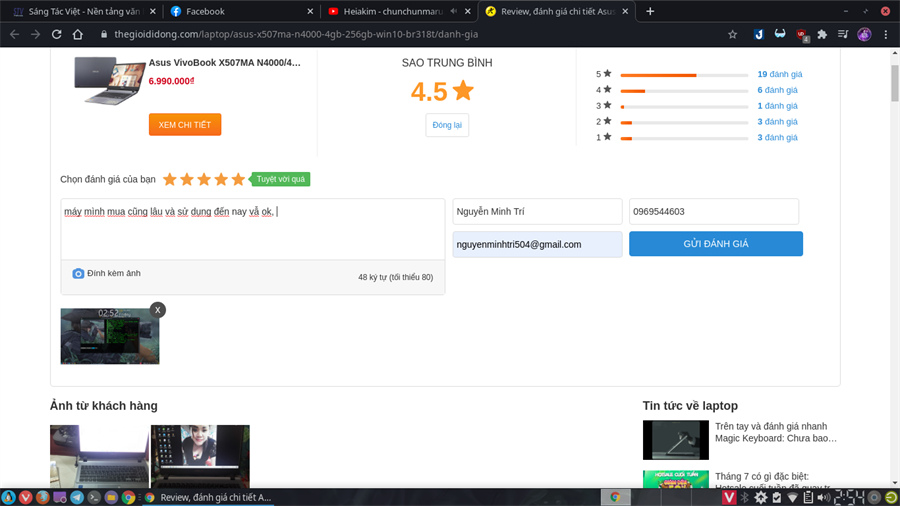This screenshot has width=900, height=506.
Task: Open a new browser tab
Action: (x=650, y=11)
